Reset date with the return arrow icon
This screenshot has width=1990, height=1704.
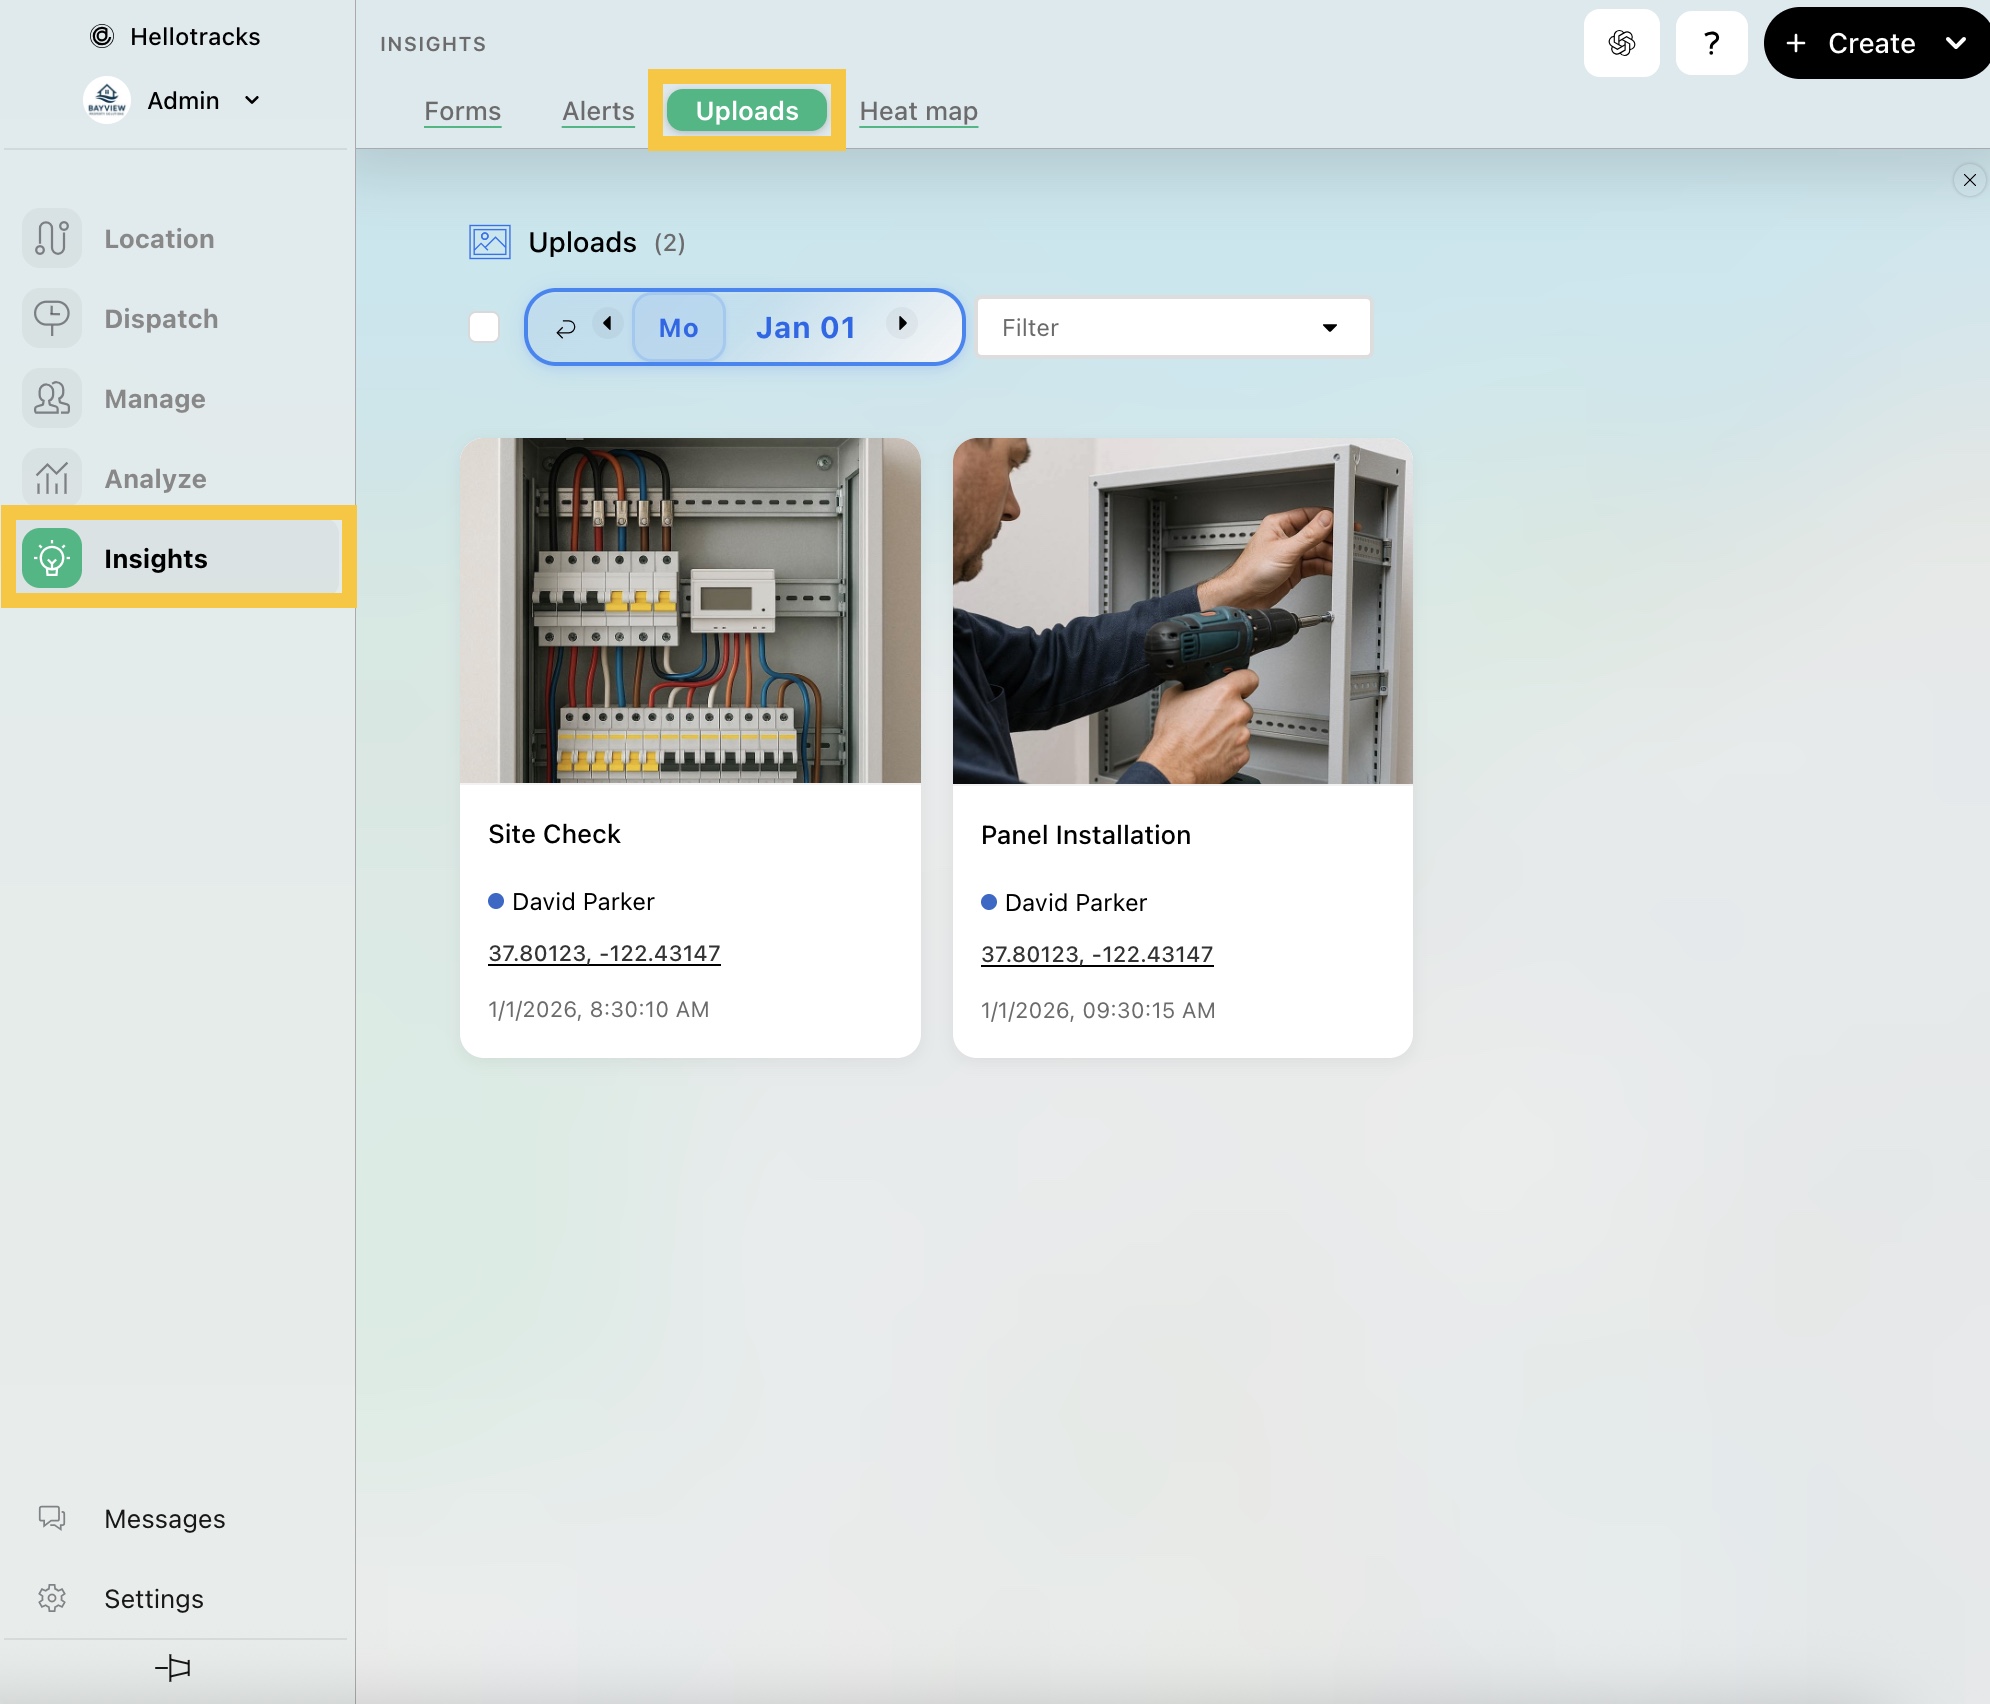[565, 328]
